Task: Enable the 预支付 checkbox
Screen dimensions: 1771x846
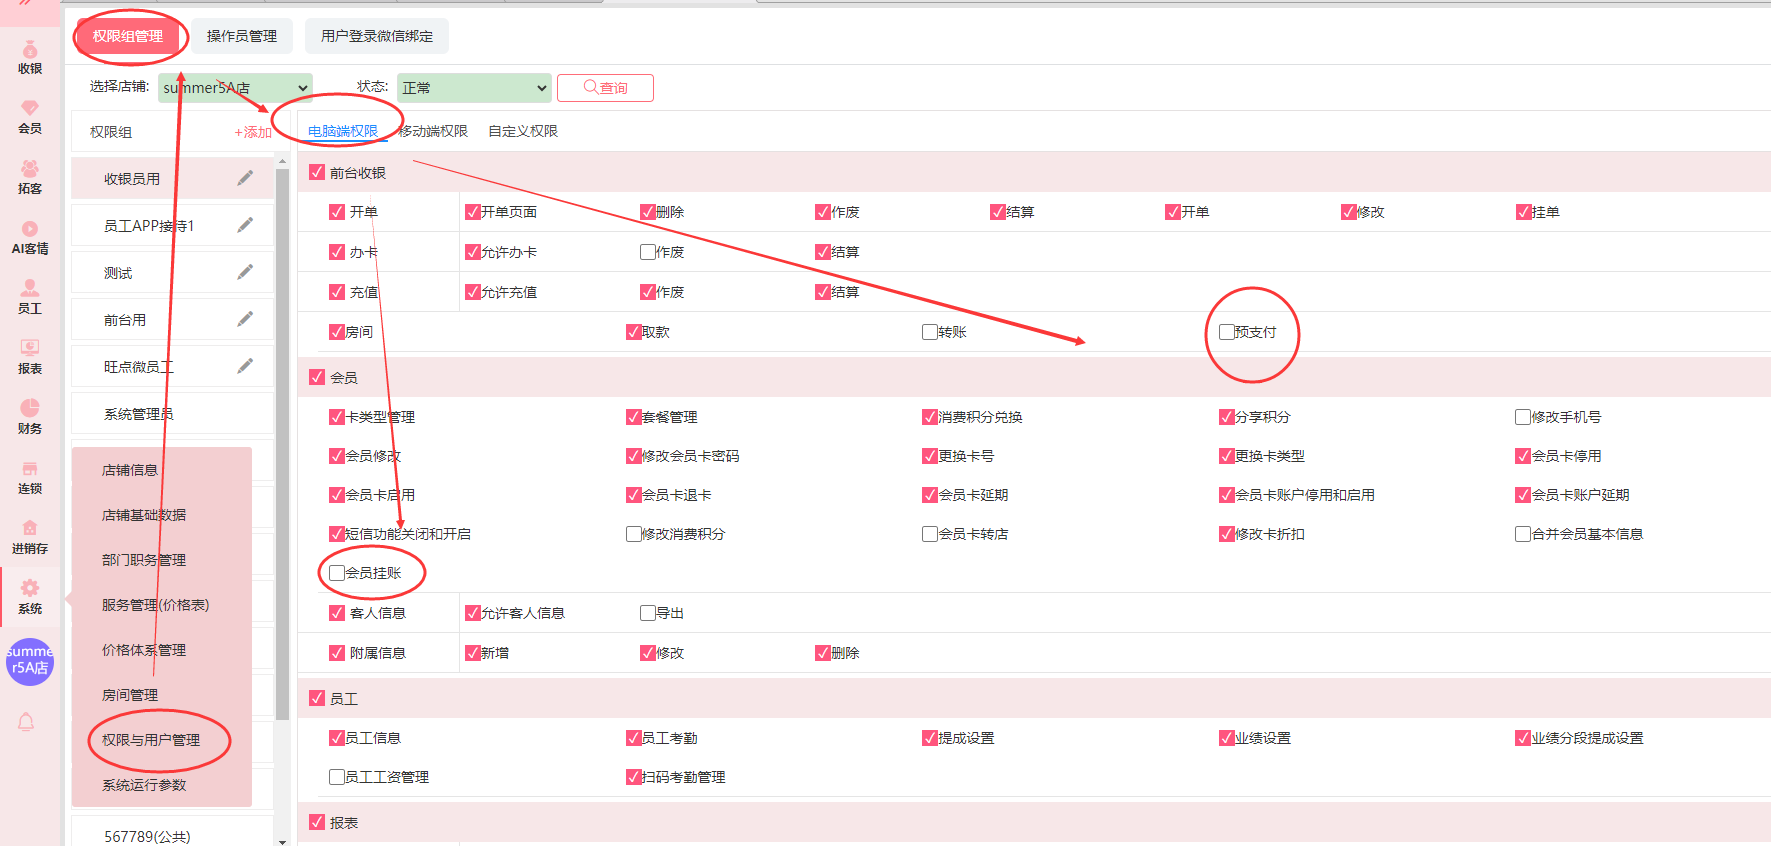Action: point(1227,332)
